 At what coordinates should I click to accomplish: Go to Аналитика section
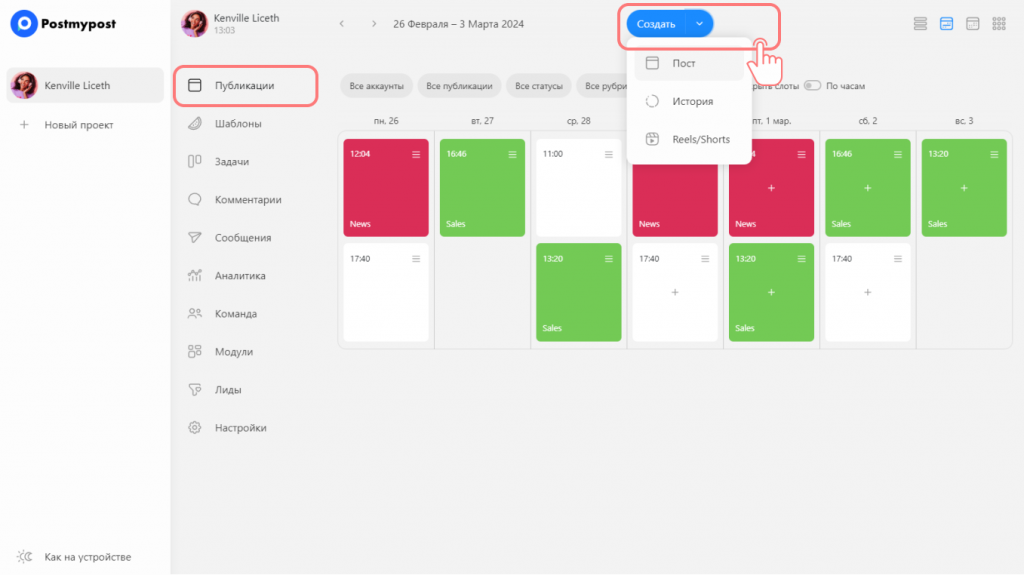click(x=240, y=276)
